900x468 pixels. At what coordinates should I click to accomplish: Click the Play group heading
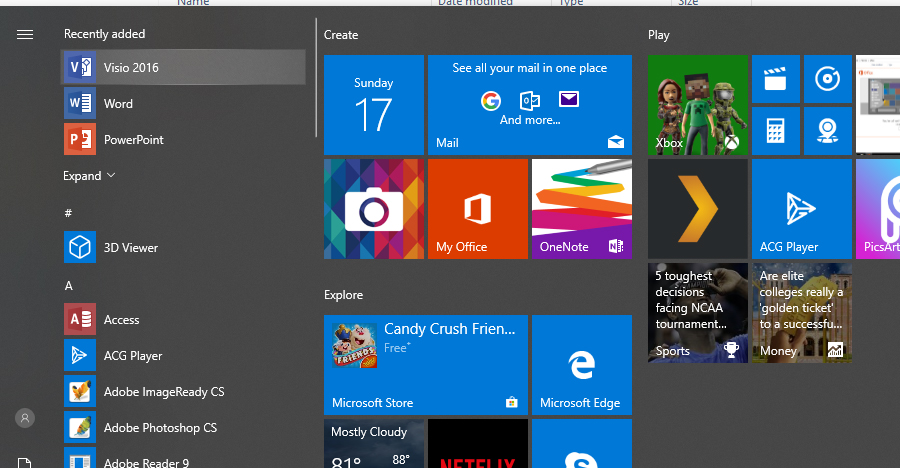point(659,35)
